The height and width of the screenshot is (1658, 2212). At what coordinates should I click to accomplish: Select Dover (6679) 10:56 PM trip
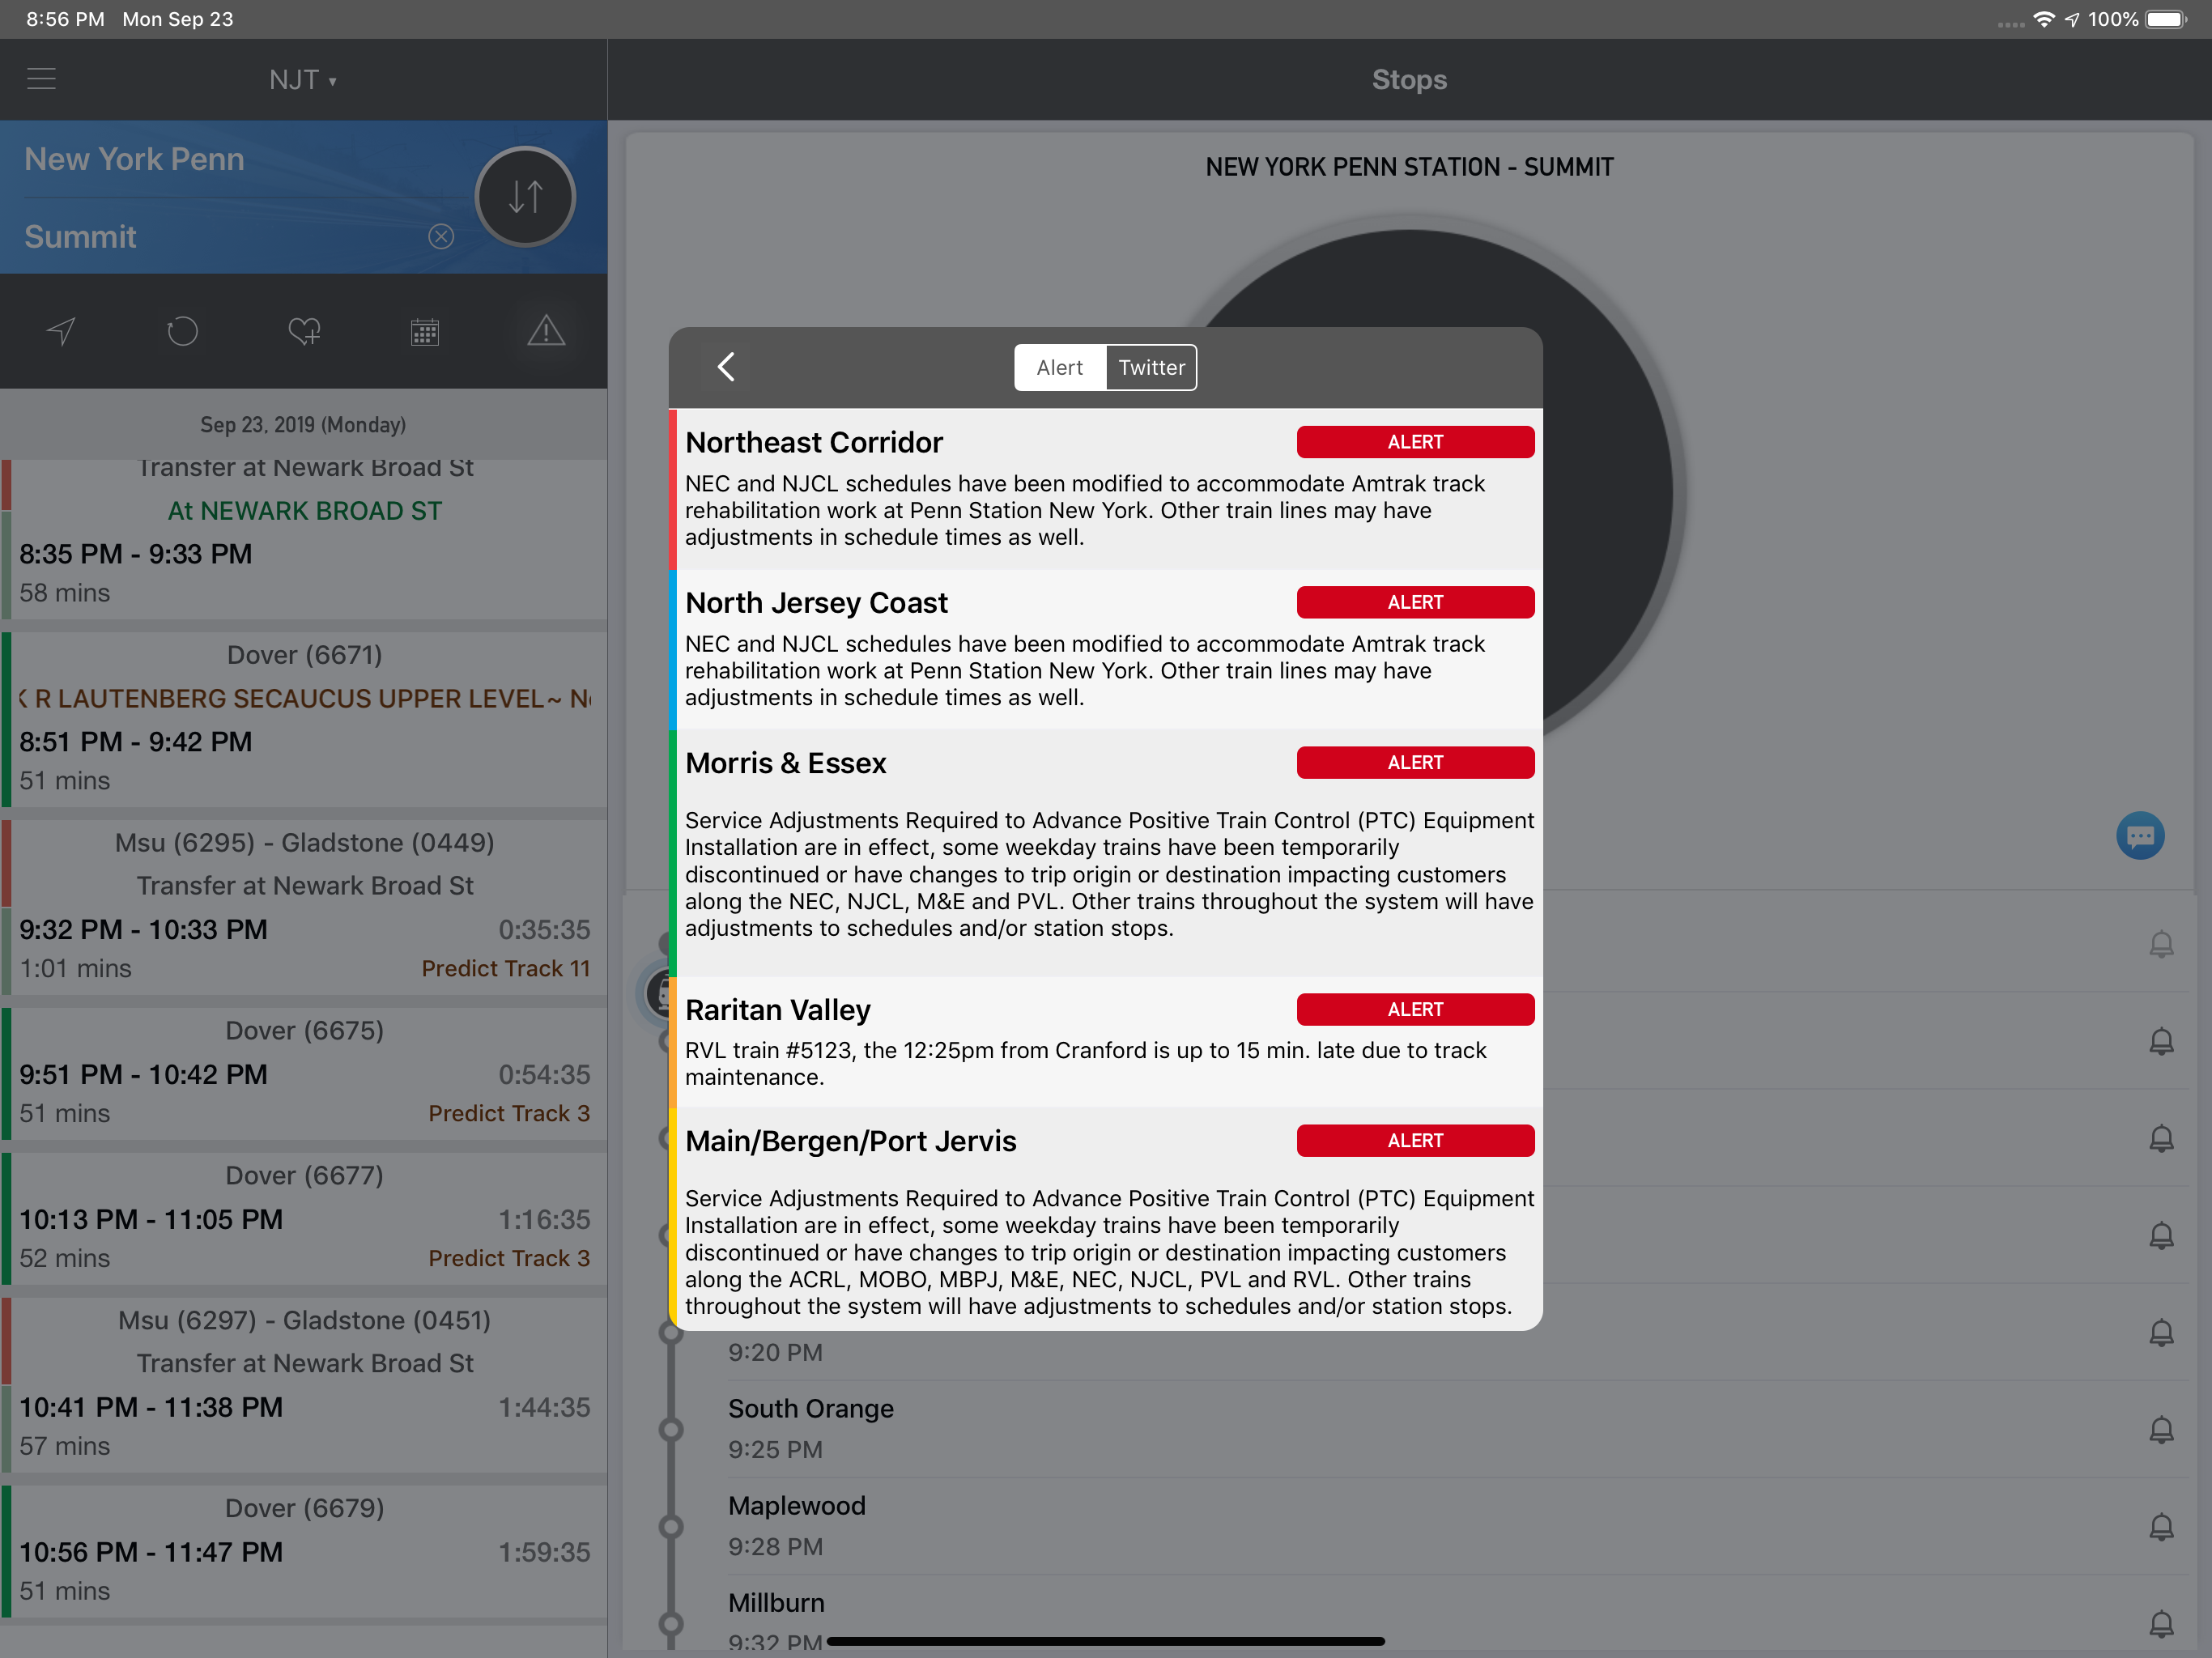304,1551
